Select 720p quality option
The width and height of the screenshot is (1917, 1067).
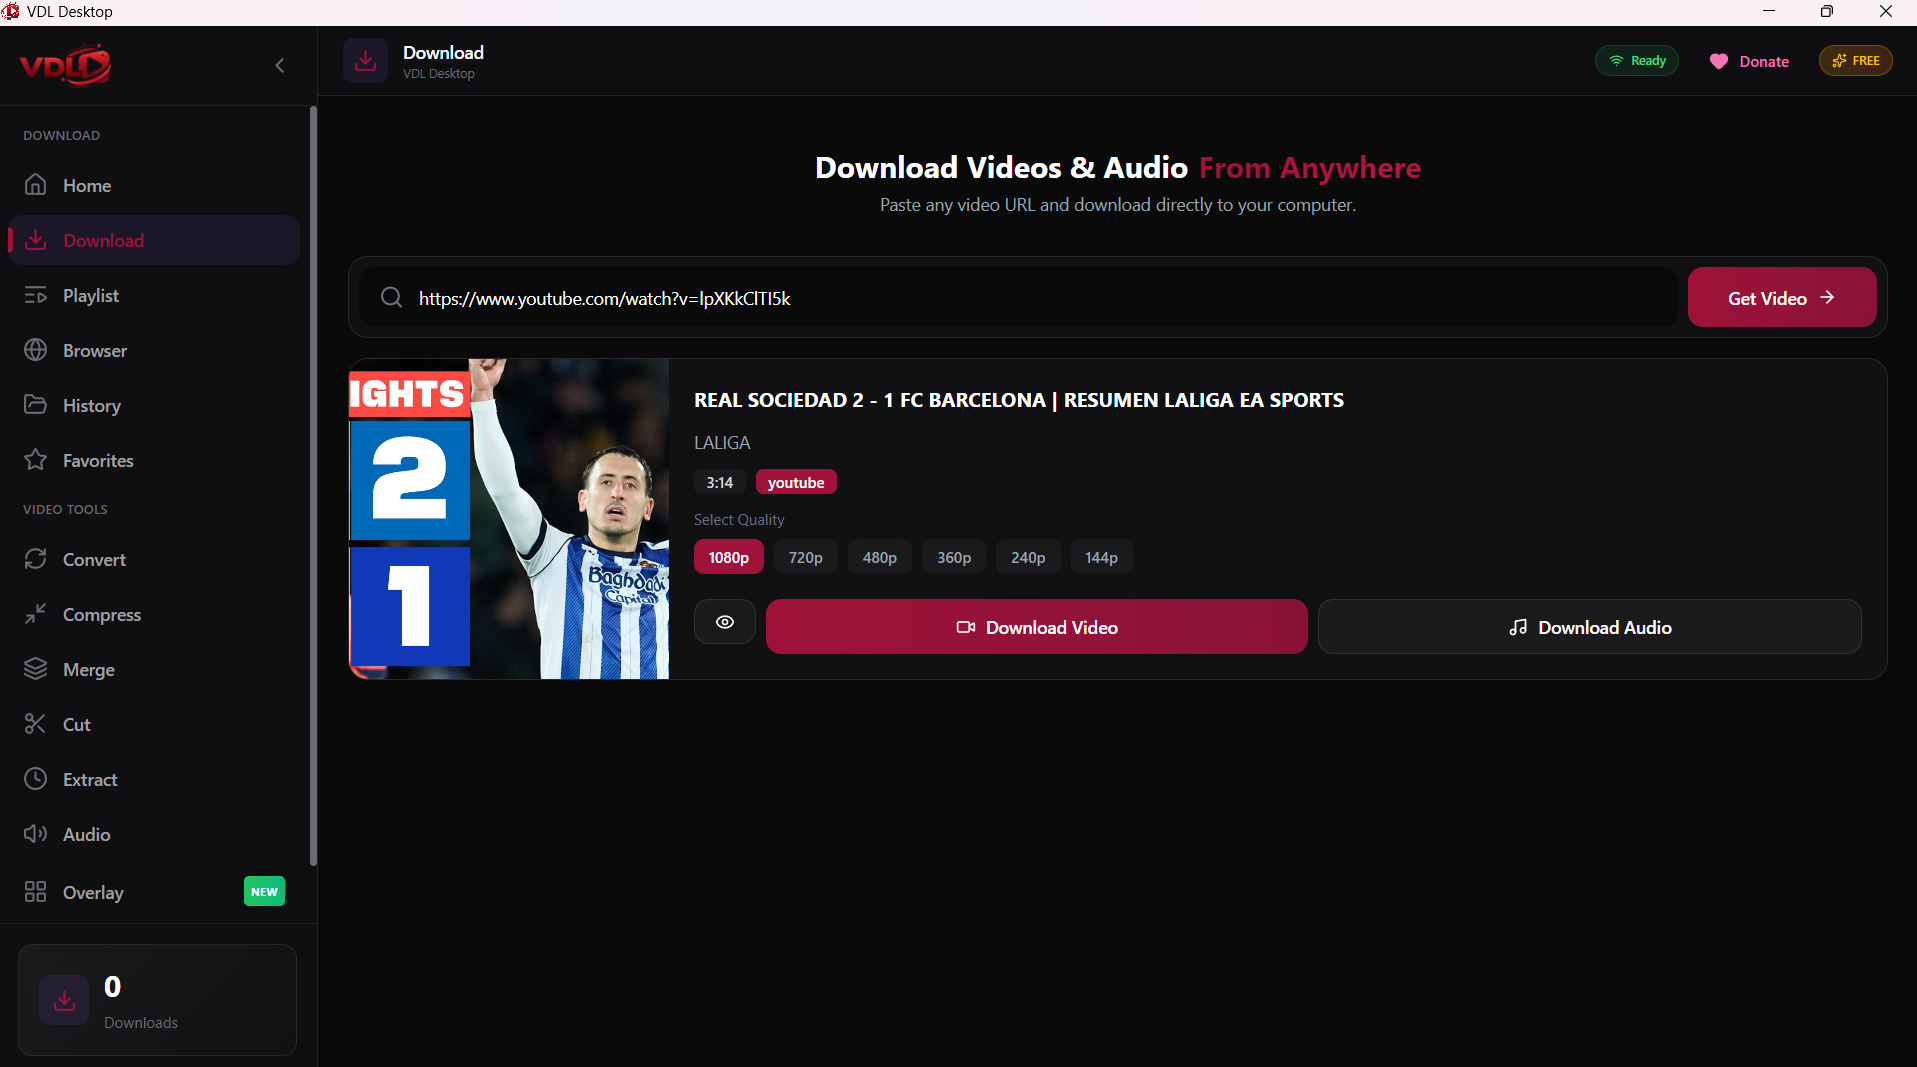(x=805, y=557)
